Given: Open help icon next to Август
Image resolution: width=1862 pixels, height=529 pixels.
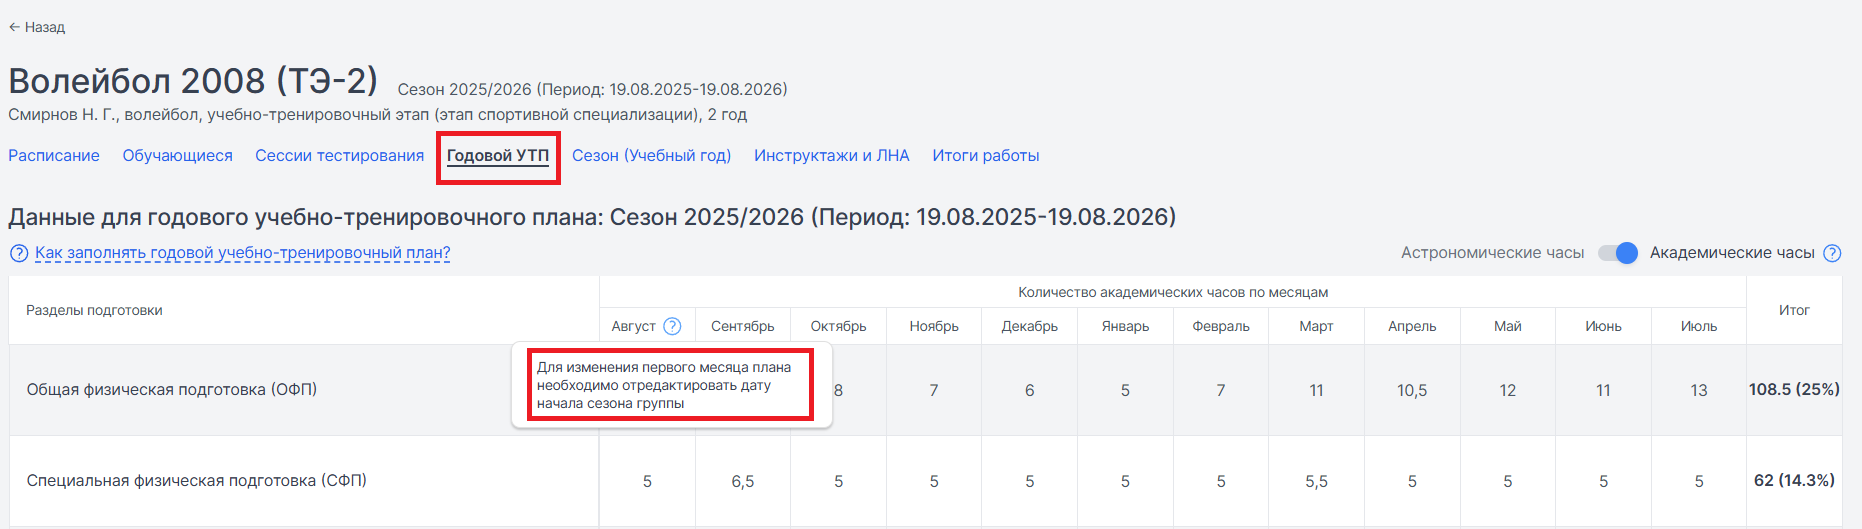Looking at the screenshot, I should pos(672,326).
